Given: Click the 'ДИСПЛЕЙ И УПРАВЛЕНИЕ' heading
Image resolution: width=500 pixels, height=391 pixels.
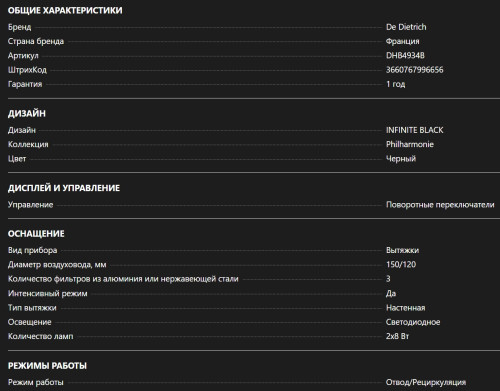Looking at the screenshot, I should point(64,188).
